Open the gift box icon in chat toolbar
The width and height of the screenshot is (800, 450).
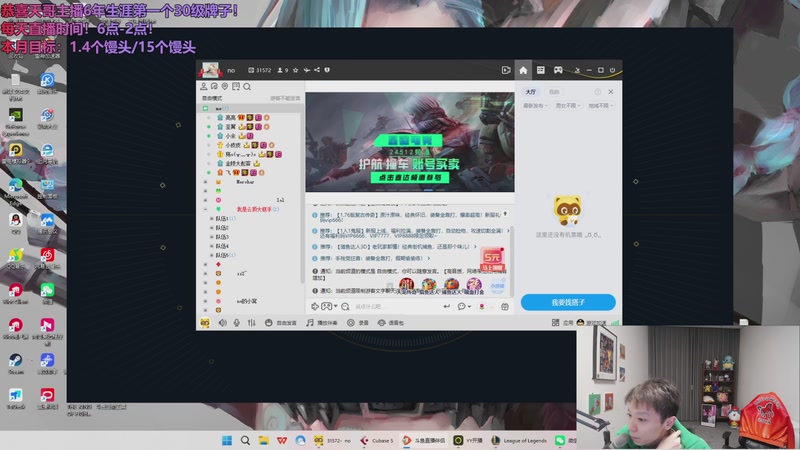[x=505, y=306]
